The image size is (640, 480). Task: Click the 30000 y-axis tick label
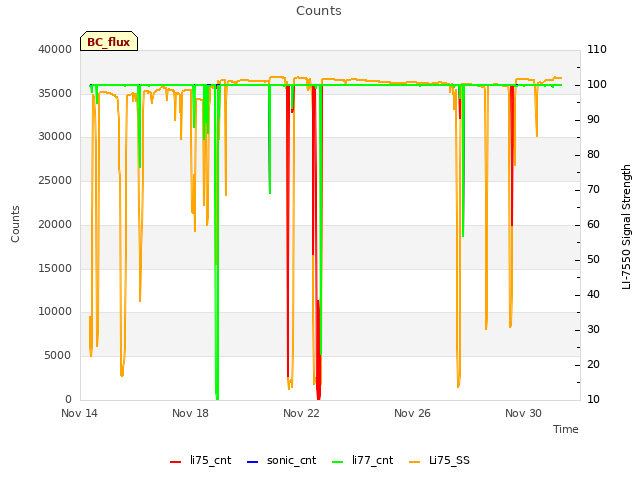55,137
